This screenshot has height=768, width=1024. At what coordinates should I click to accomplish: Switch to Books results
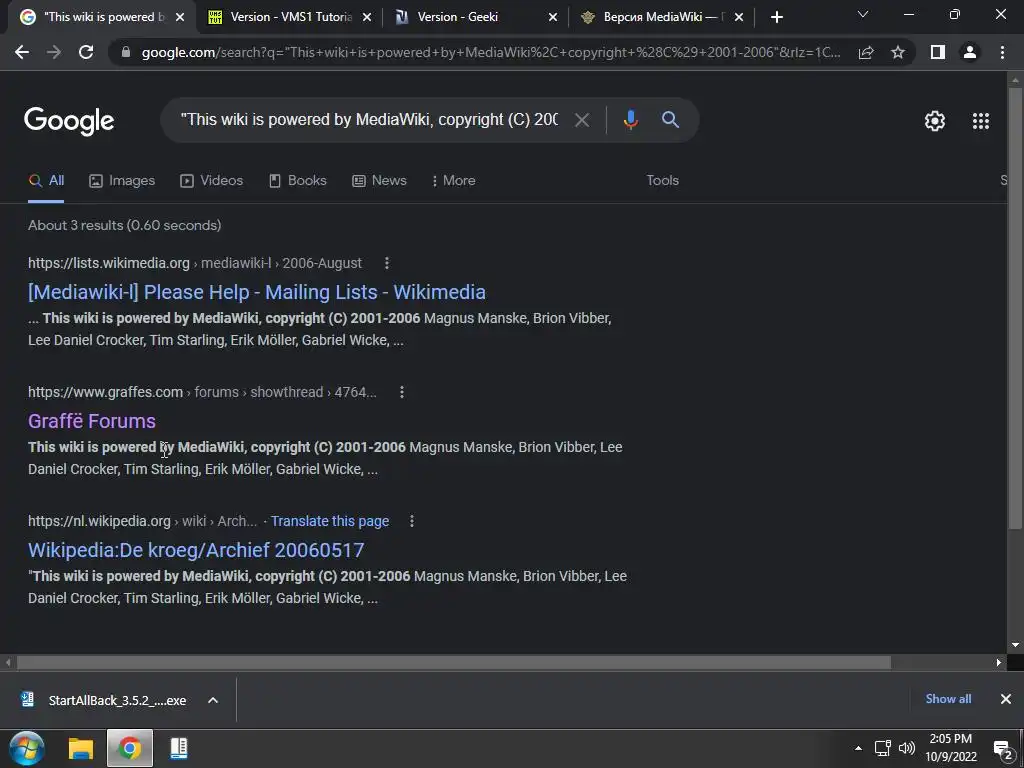(298, 181)
